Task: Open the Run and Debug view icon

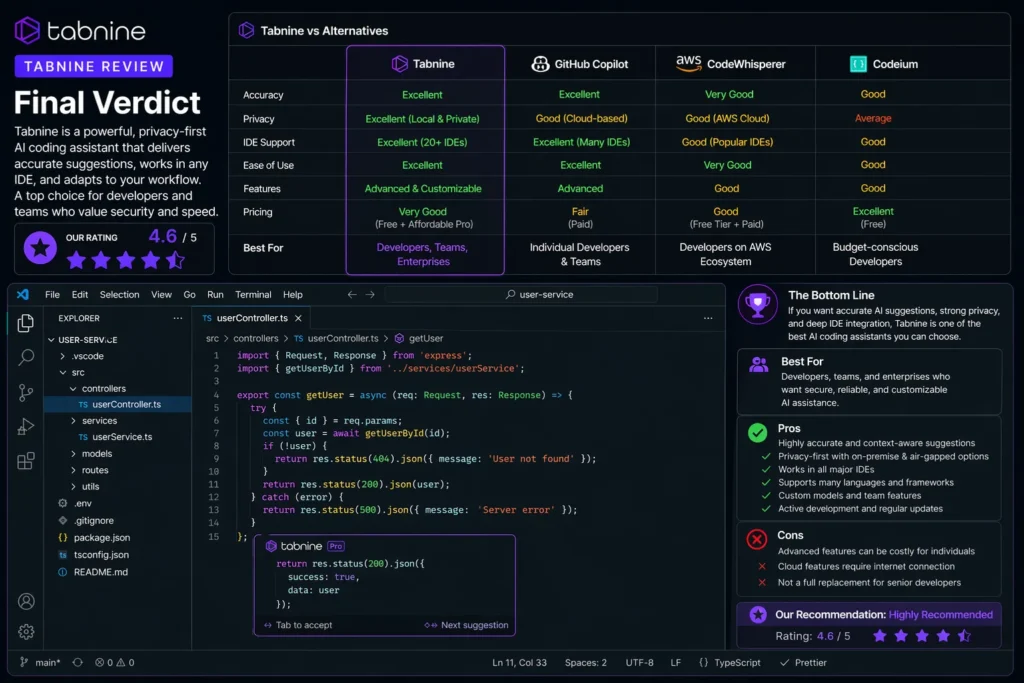Action: pos(25,426)
